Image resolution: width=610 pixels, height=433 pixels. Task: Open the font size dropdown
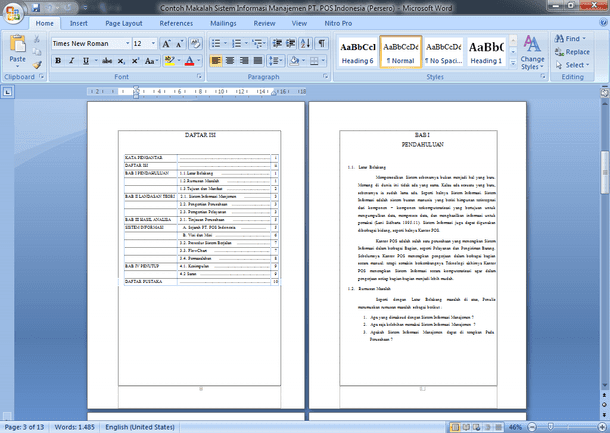[153, 44]
